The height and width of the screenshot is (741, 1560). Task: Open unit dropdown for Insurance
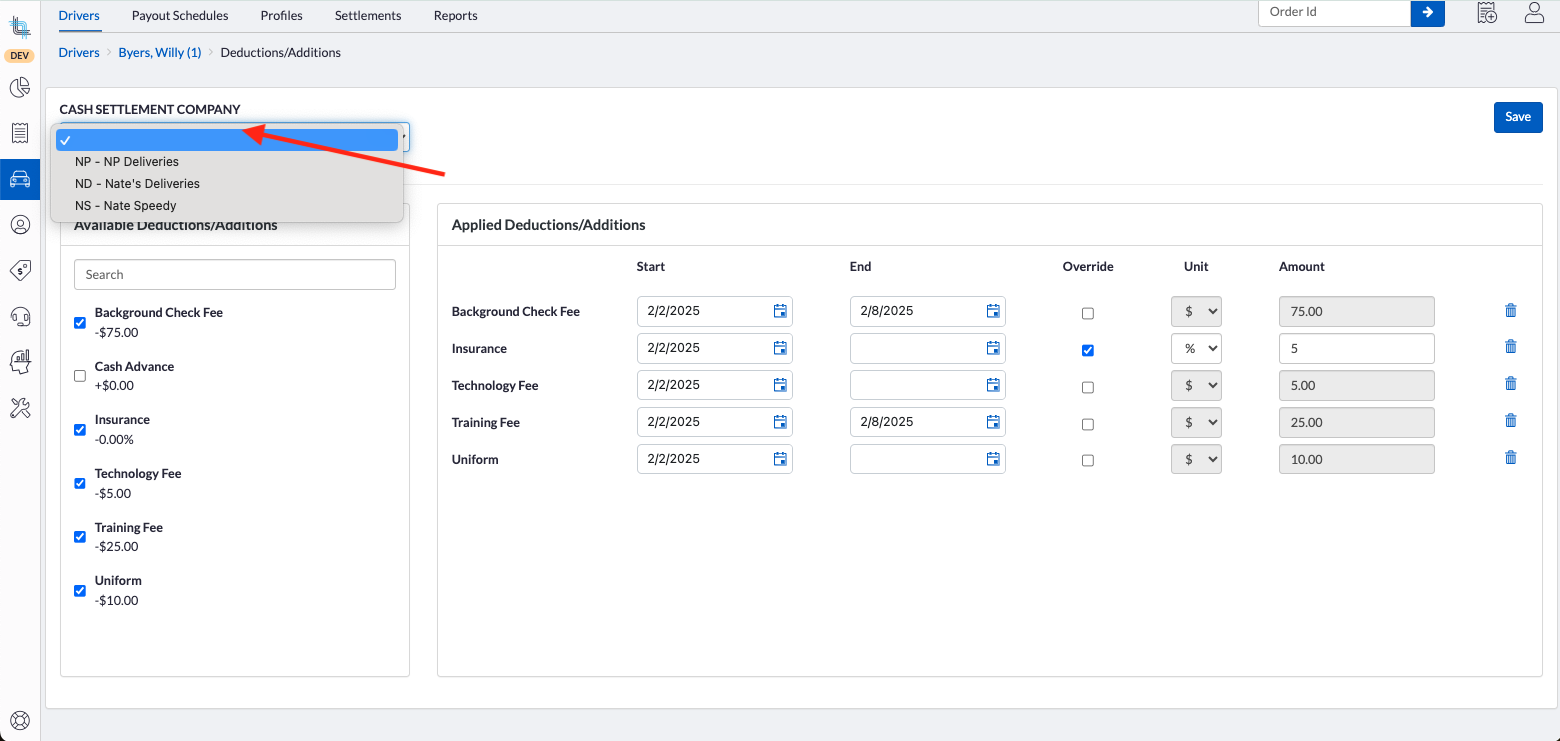pos(1196,348)
